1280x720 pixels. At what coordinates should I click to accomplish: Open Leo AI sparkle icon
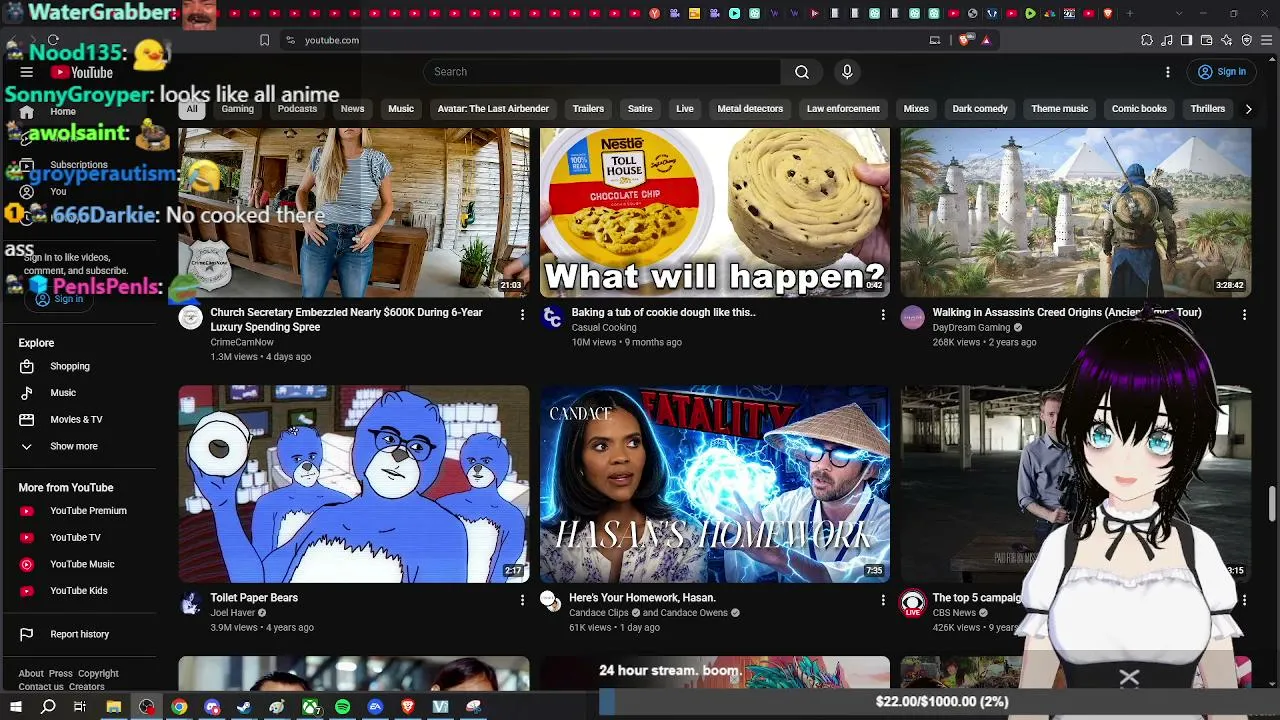pos(1227,40)
